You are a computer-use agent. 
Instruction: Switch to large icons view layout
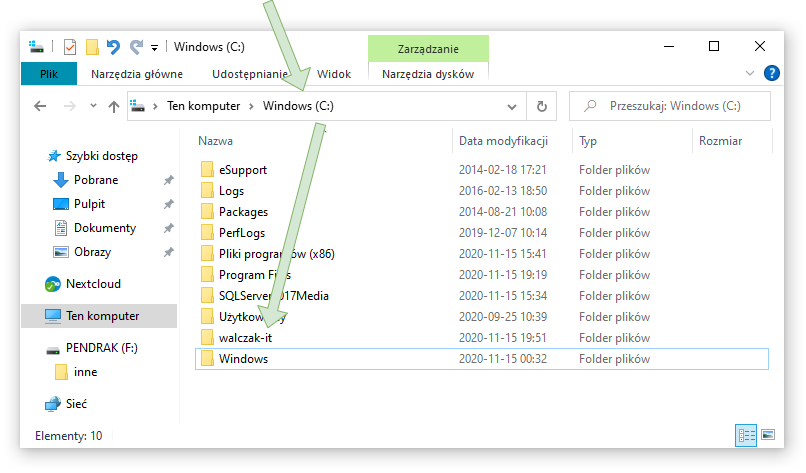point(768,435)
